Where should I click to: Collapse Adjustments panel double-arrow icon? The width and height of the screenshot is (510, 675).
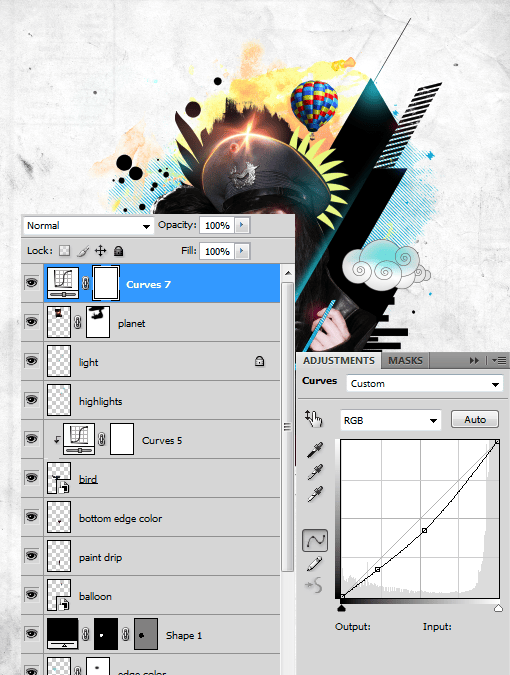(x=474, y=360)
